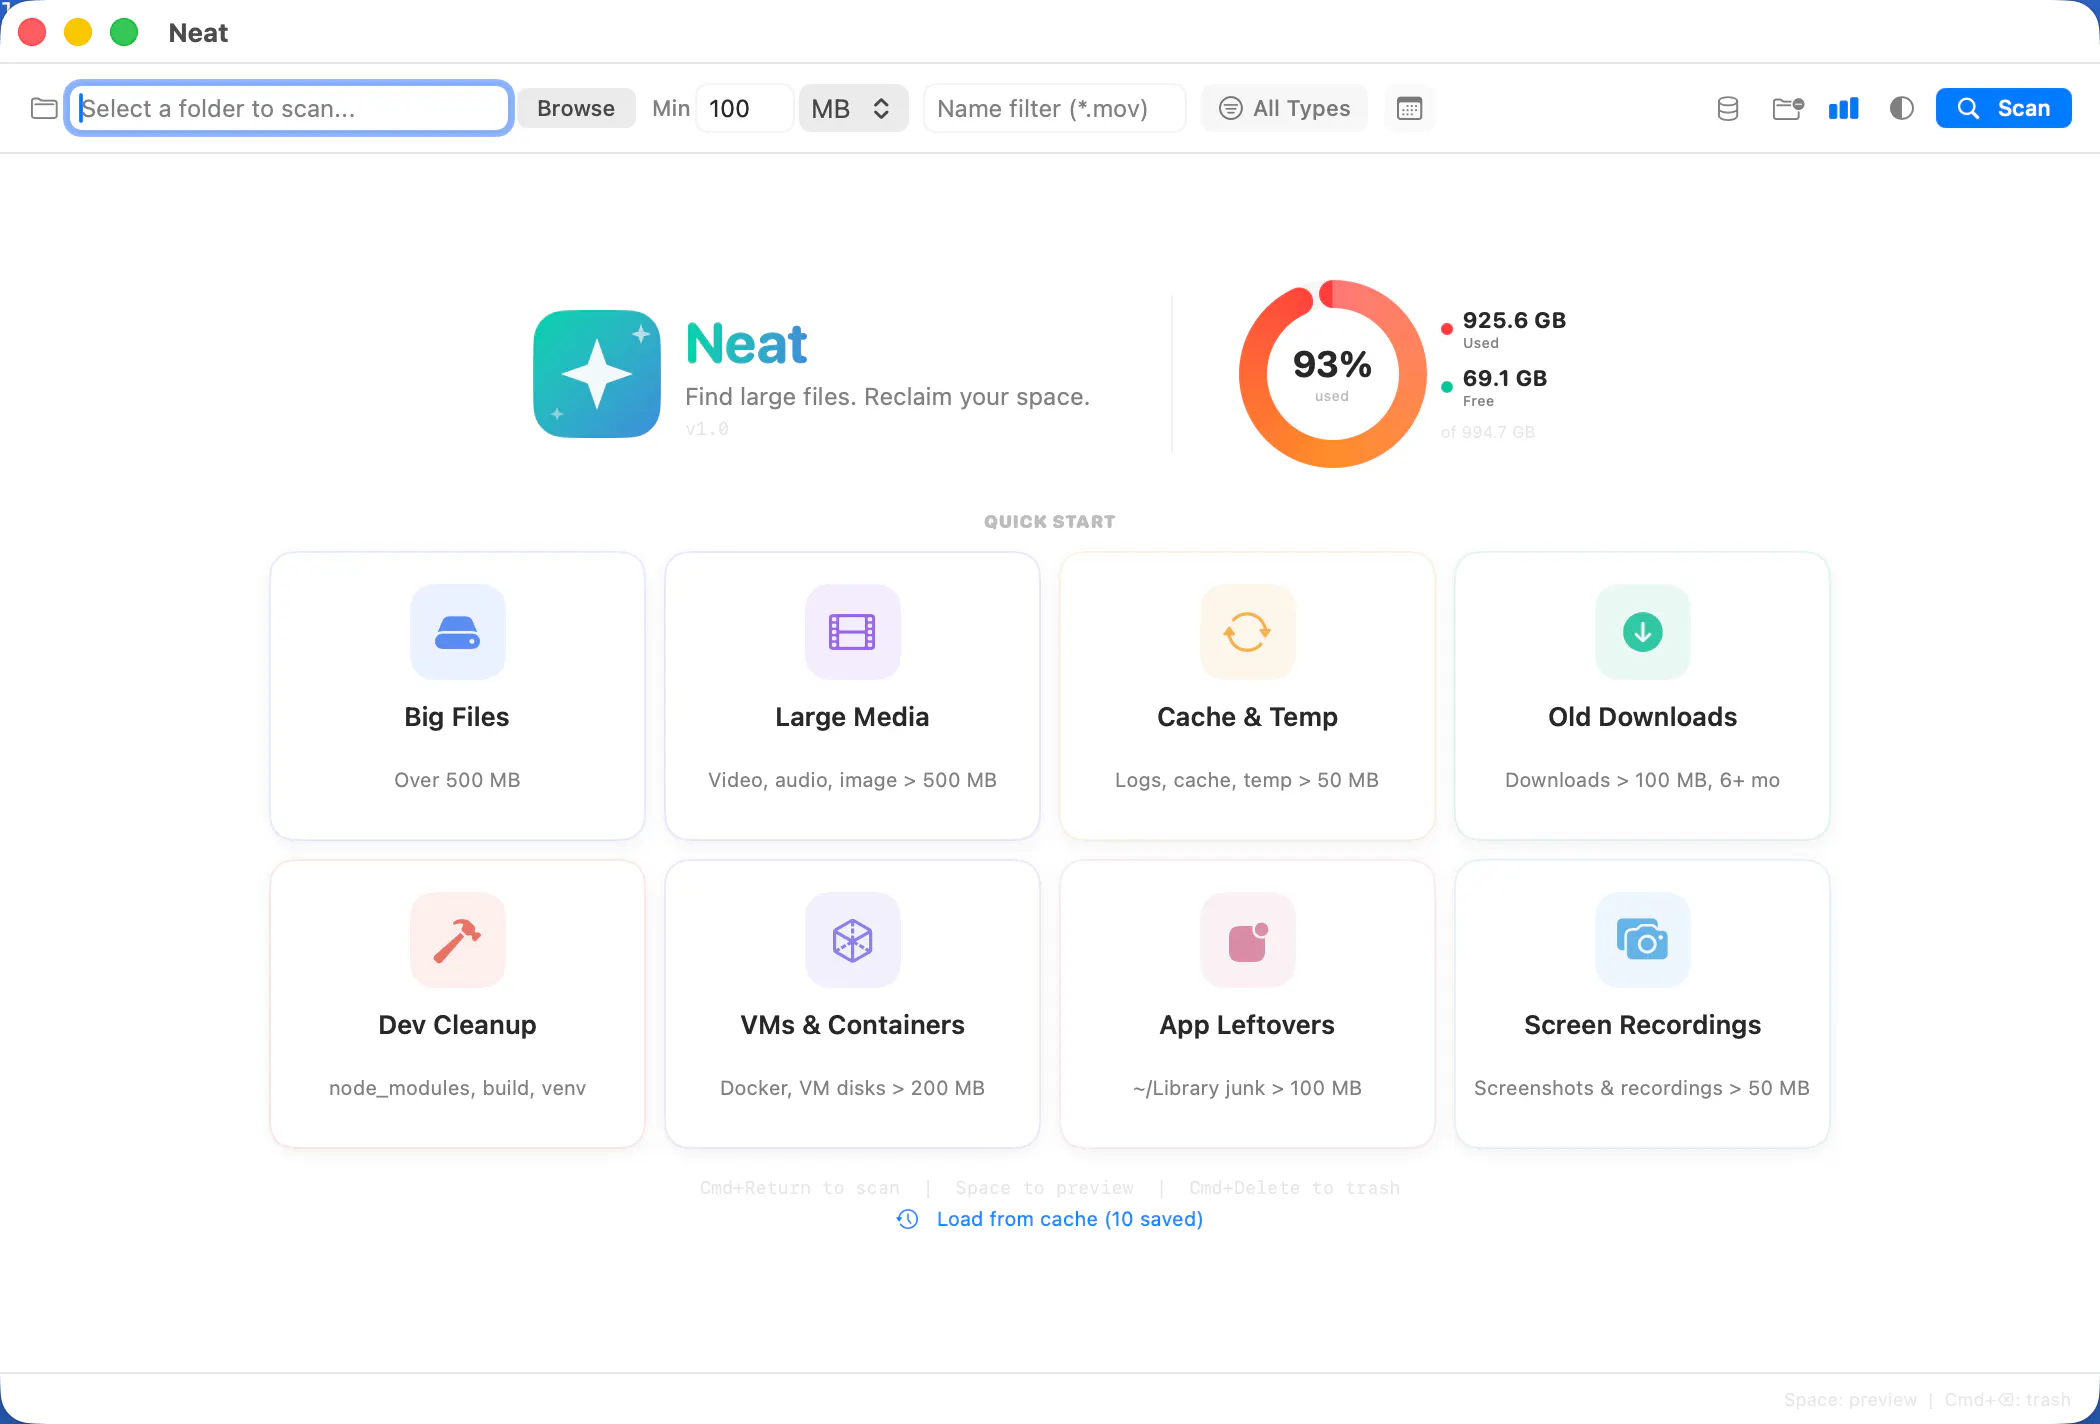The height and width of the screenshot is (1424, 2100).
Task: Click the Name filter field
Action: click(1054, 108)
